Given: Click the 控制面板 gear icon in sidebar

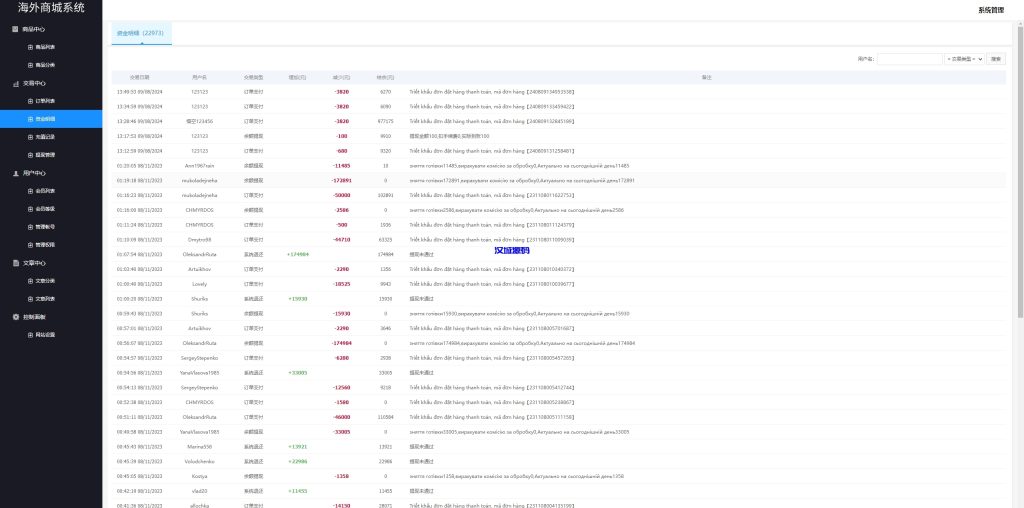Looking at the screenshot, I should [x=14, y=317].
